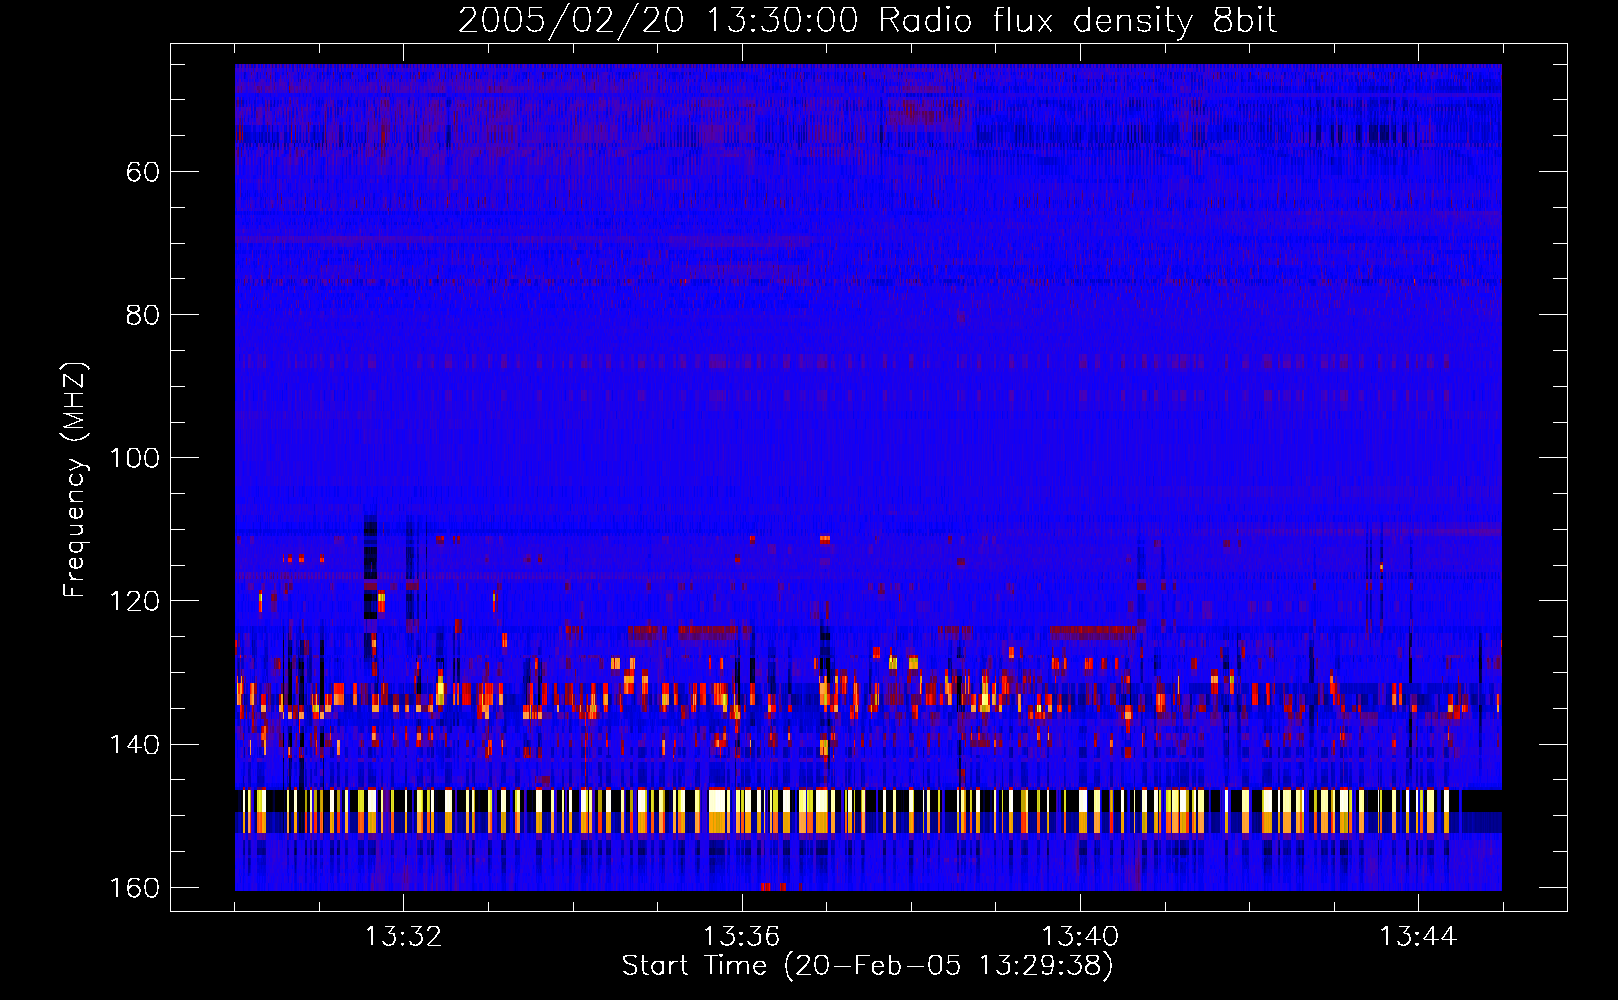The image size is (1618, 1000).
Task: Click the 13:36 time tick label
Action: (741, 937)
